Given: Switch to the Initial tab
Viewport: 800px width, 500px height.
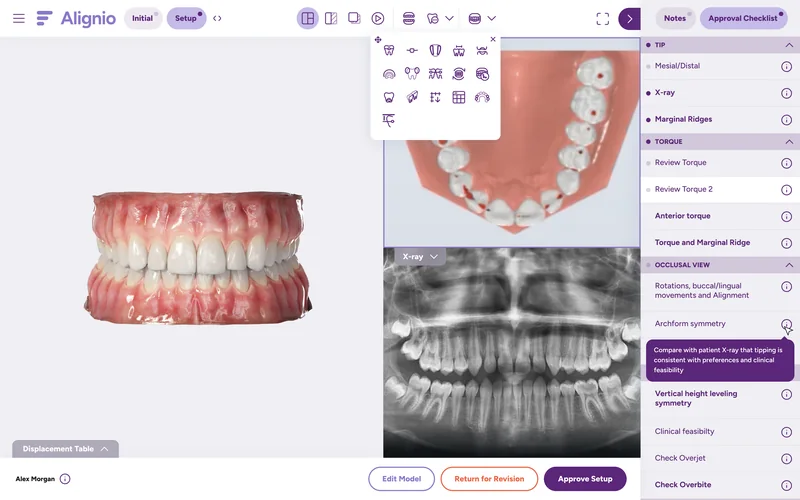Looking at the screenshot, I should pos(143,18).
